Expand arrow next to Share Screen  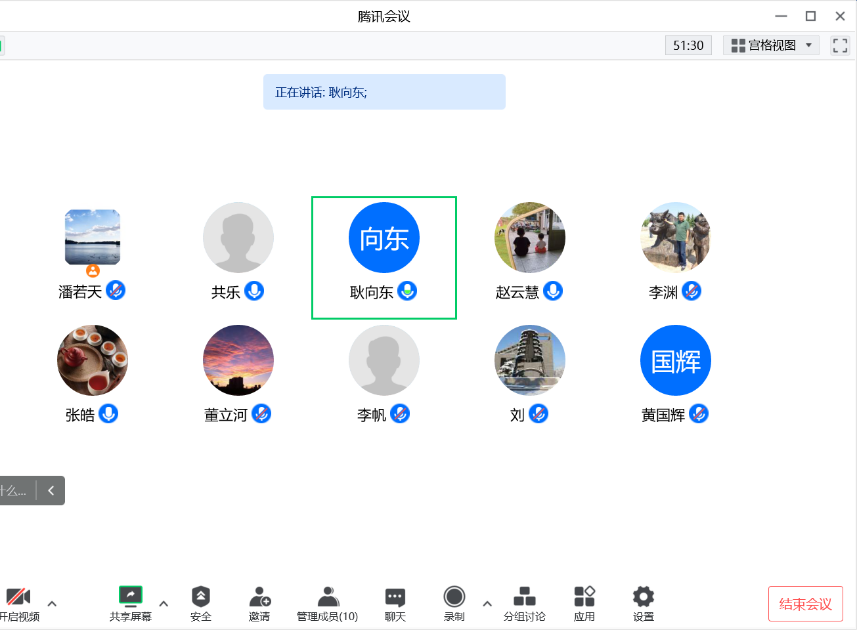click(x=164, y=603)
